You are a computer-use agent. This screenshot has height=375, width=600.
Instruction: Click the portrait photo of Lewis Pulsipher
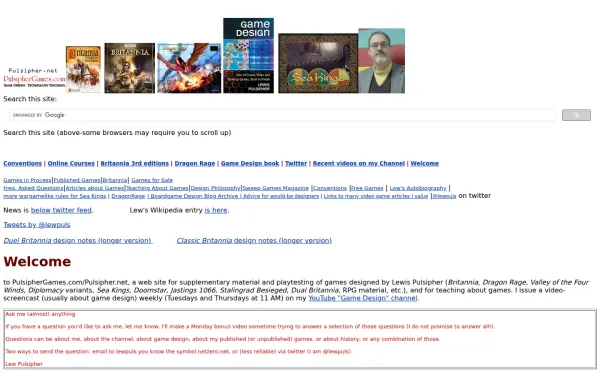click(382, 60)
